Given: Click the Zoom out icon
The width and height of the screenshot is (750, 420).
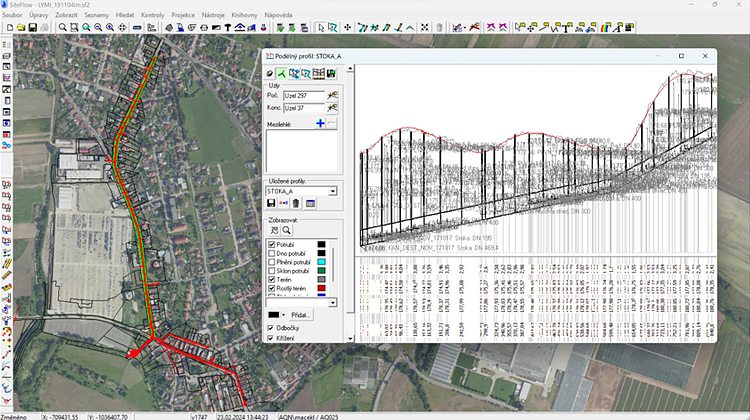Looking at the screenshot, I should click(x=98, y=28).
